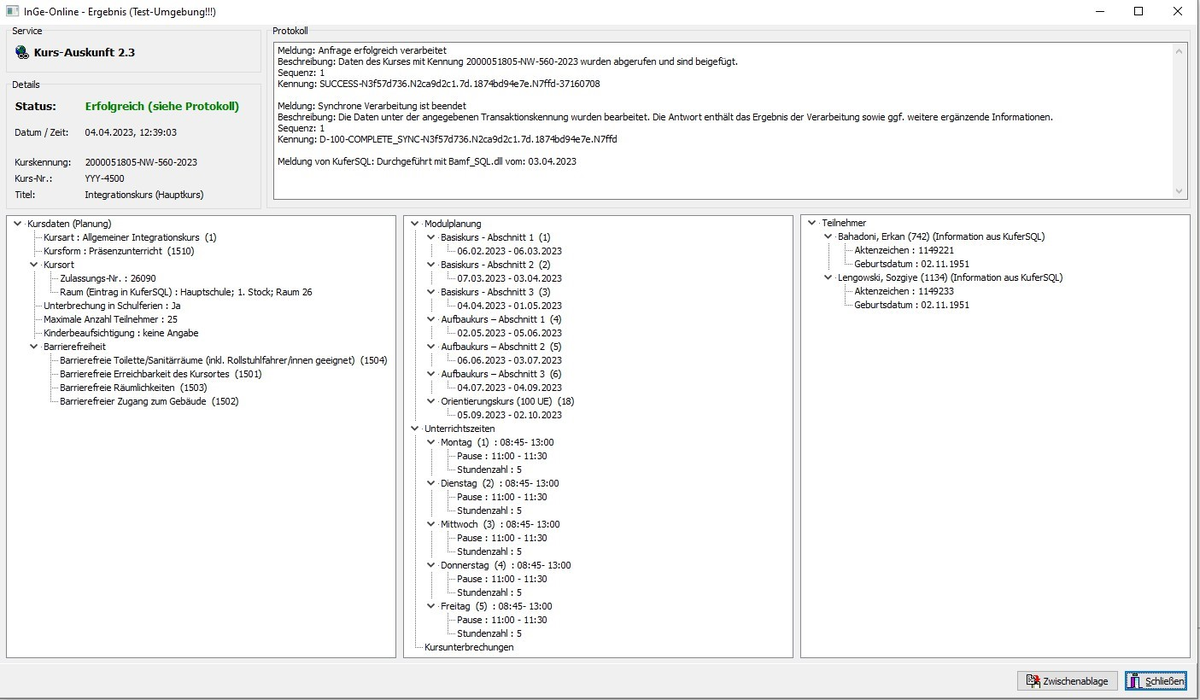Select 'Aktenzeichen : 1149221' row
Screen dimensions: 1200x700
click(x=904, y=251)
